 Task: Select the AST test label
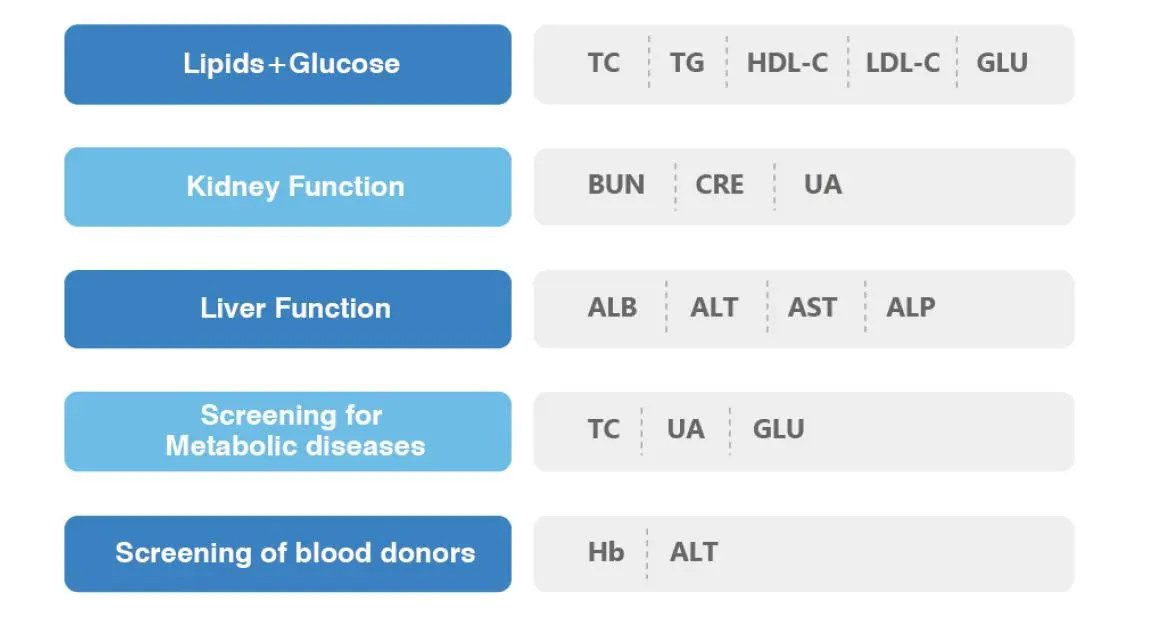pyautogui.click(x=812, y=308)
